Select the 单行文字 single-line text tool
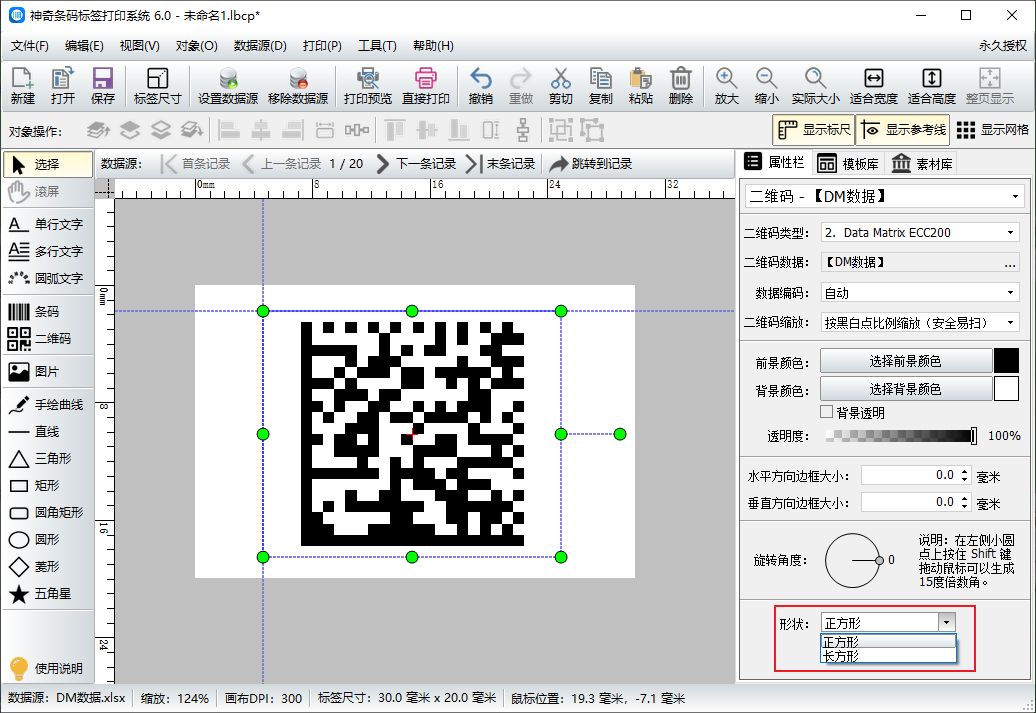1036x713 pixels. (46, 224)
